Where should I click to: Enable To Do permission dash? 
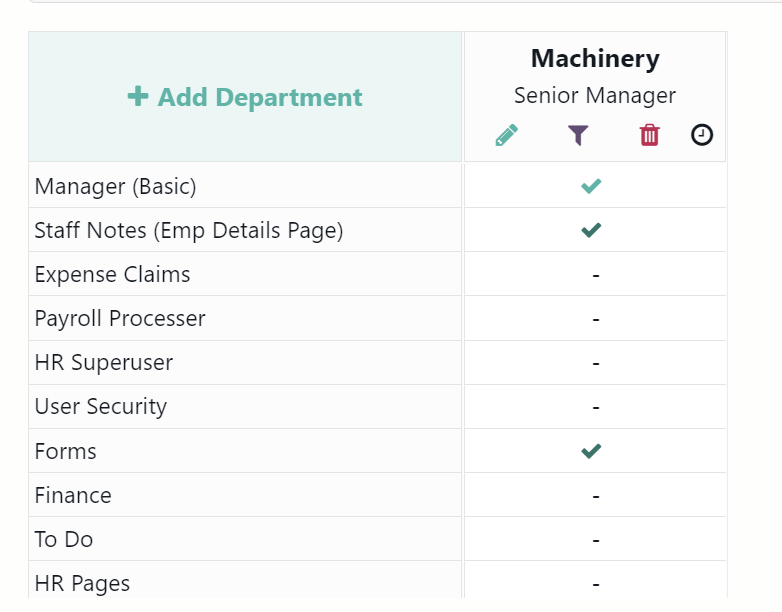[595, 540]
